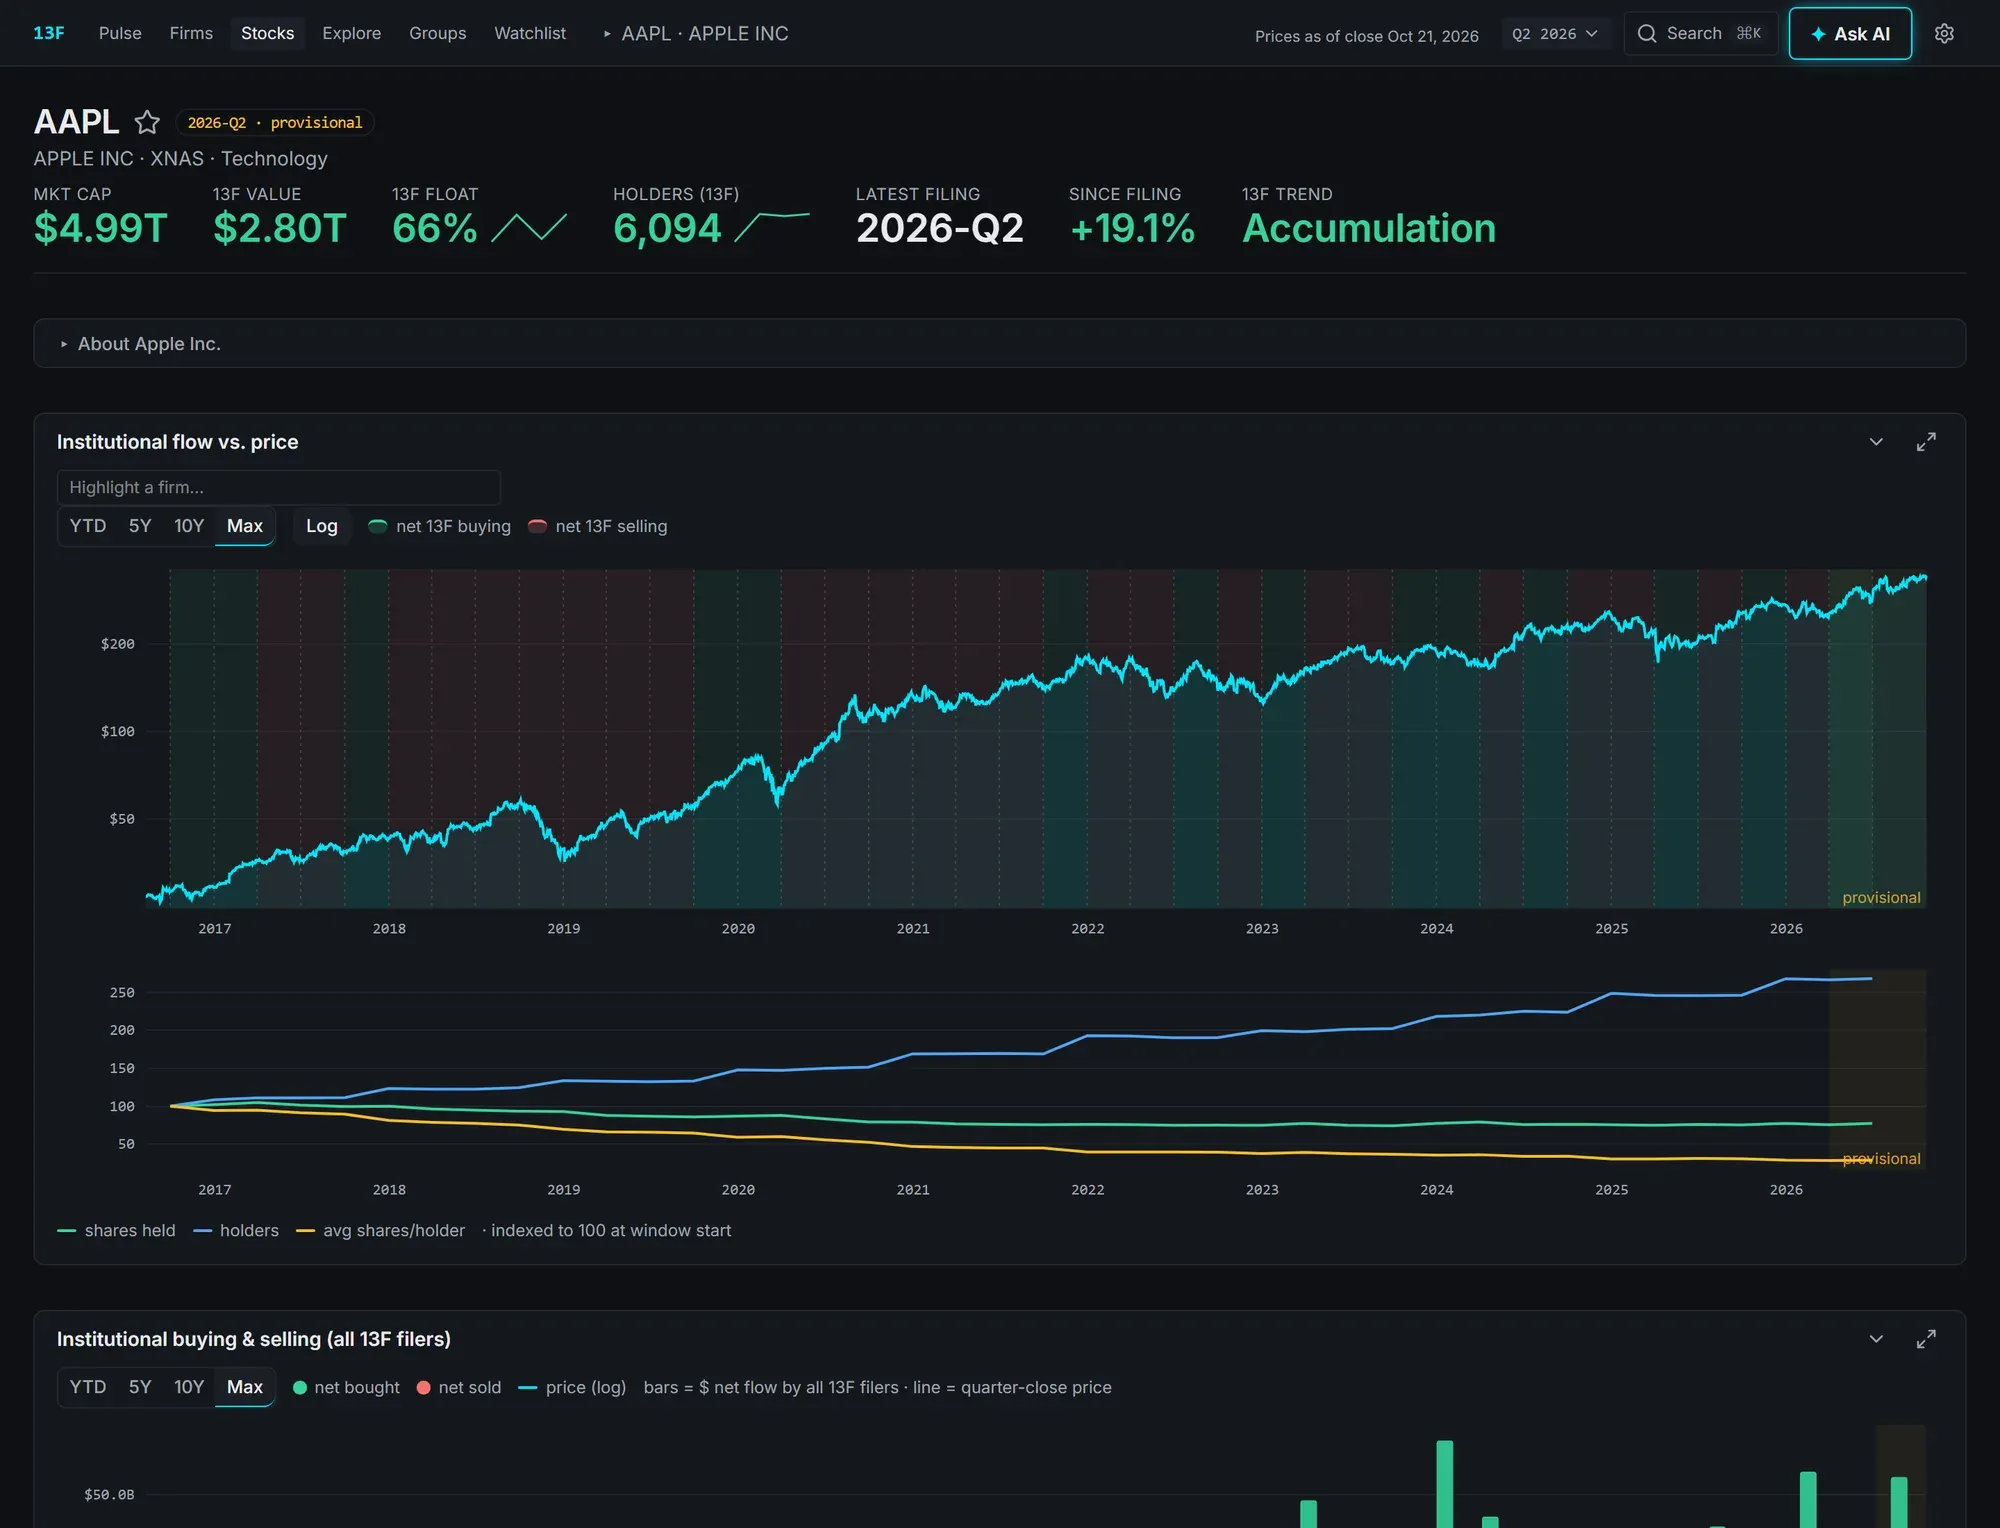Click the net sold red legend dot

click(x=423, y=1388)
